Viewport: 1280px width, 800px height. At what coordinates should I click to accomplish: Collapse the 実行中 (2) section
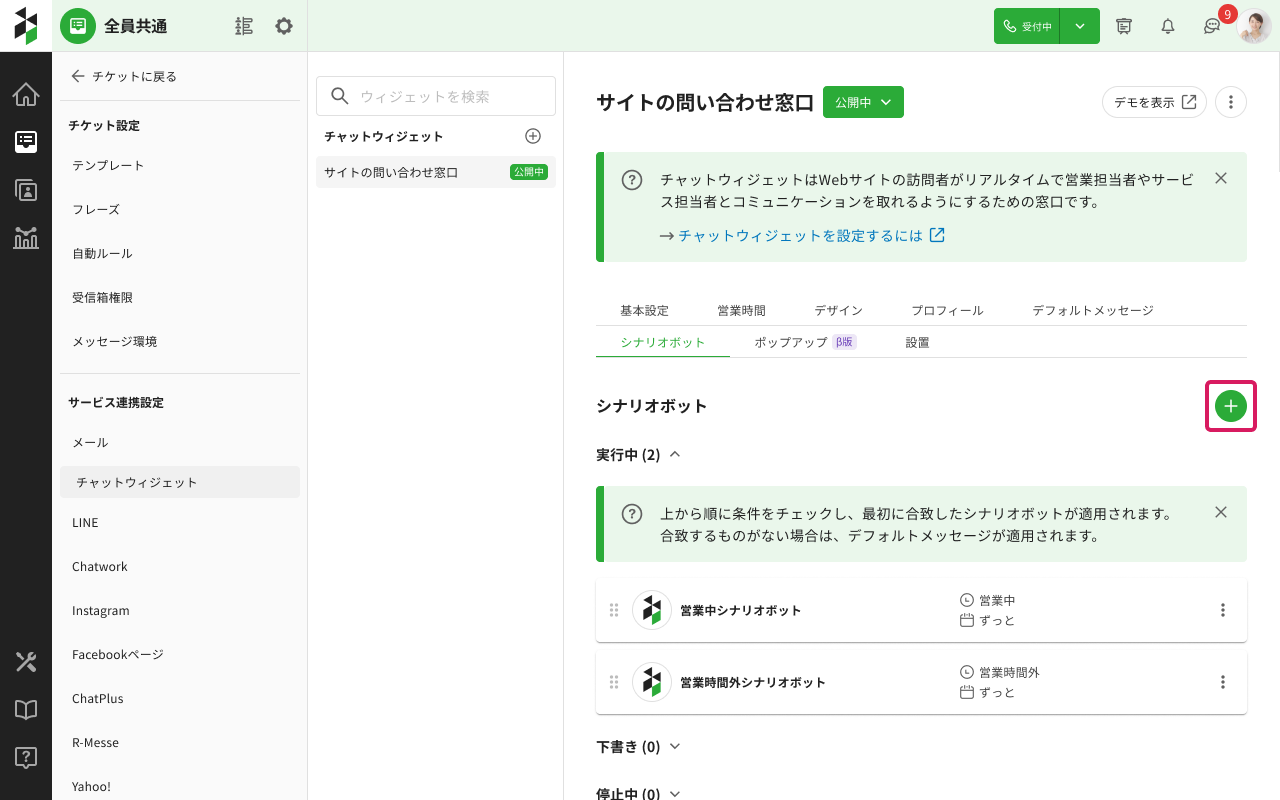675,454
